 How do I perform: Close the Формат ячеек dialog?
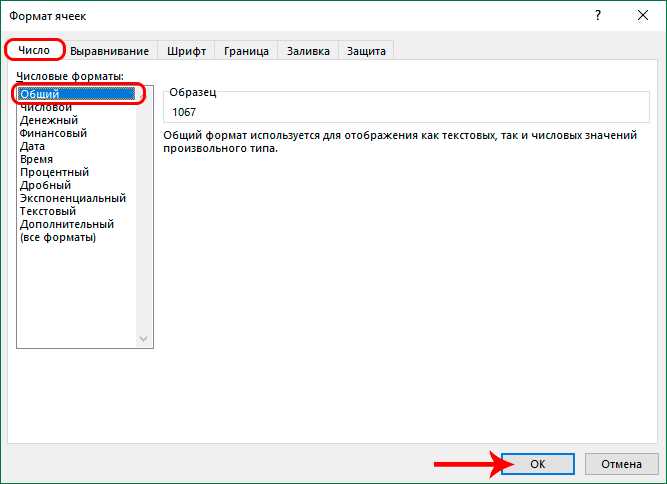[643, 16]
